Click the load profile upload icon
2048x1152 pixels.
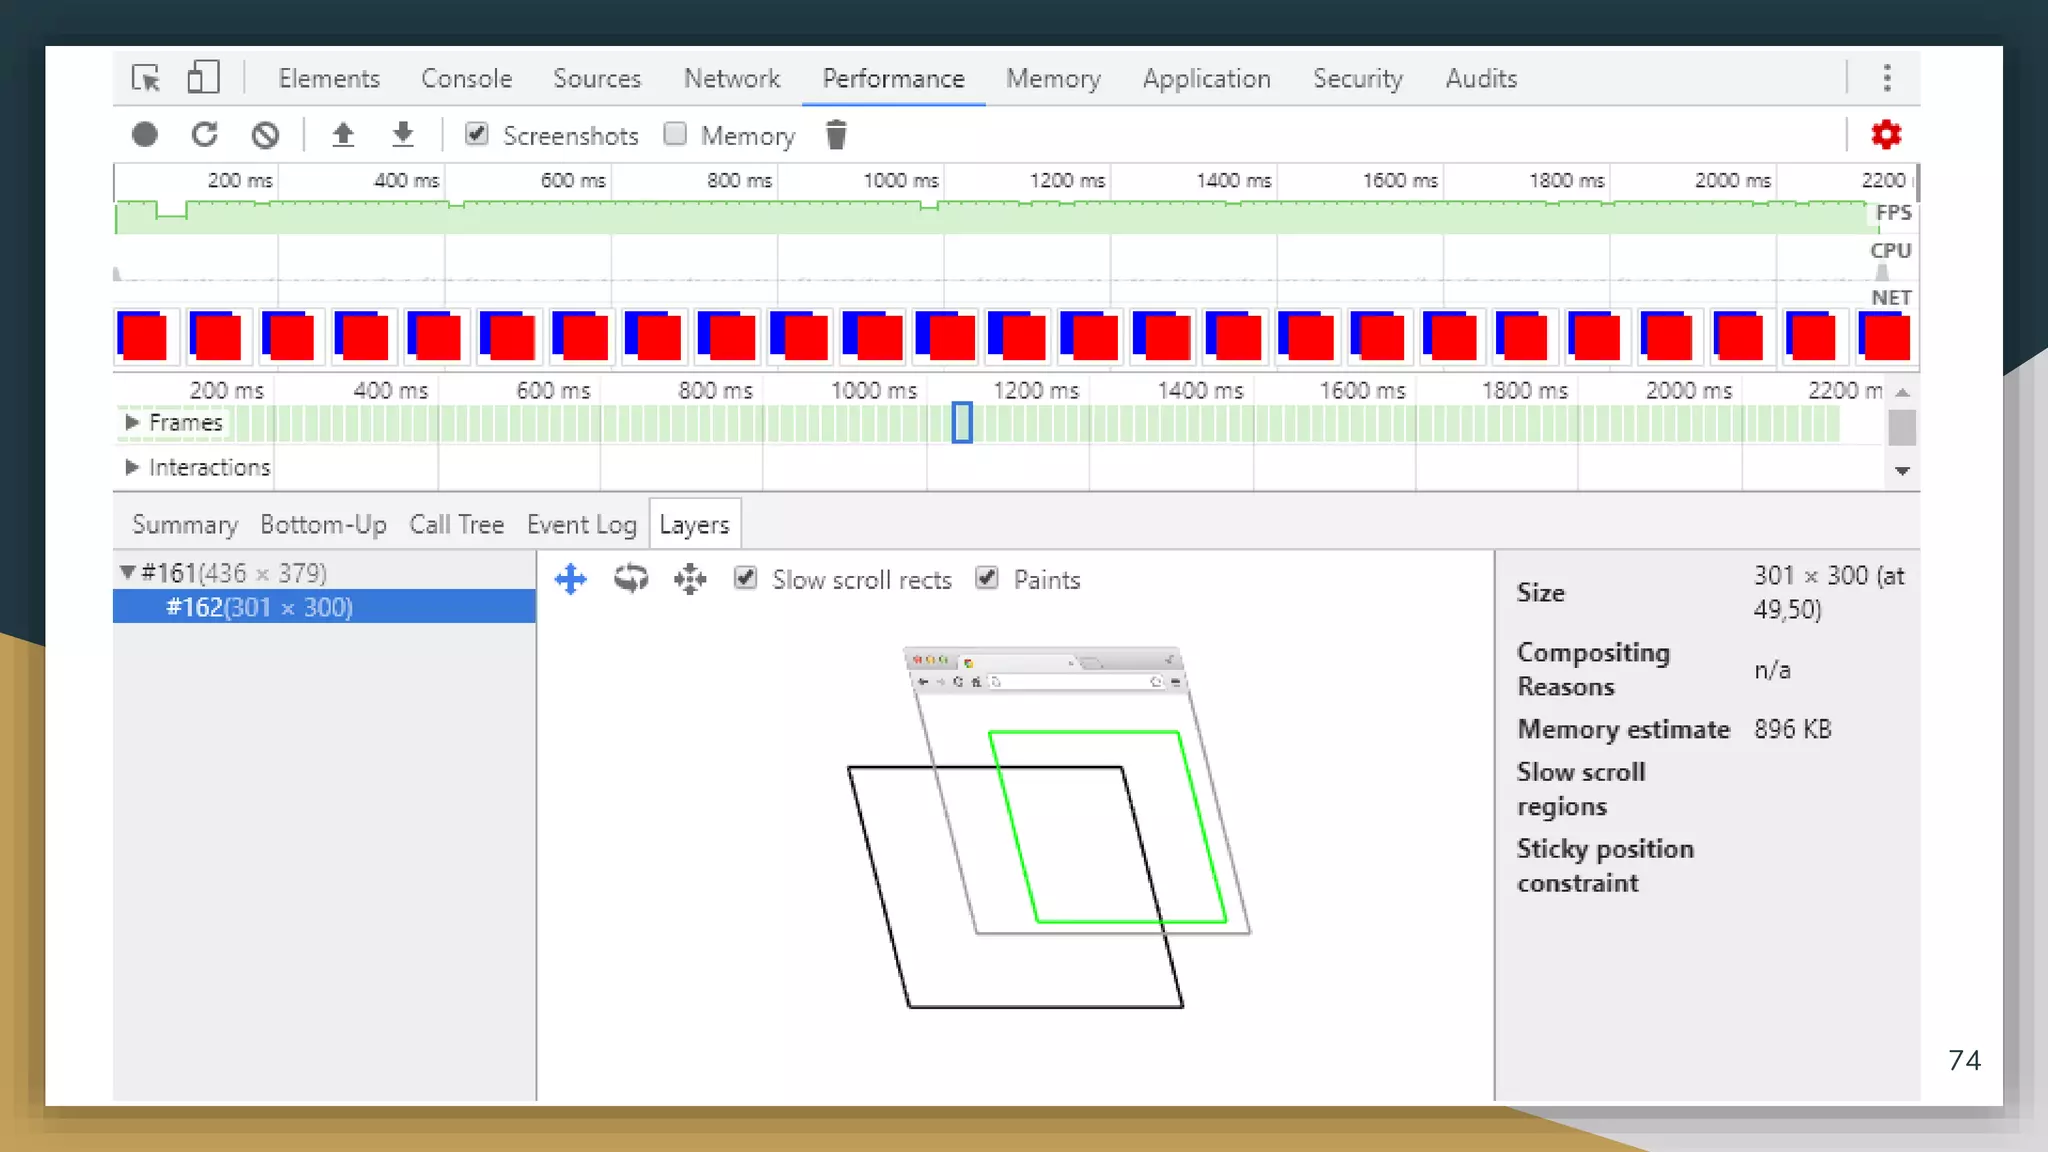click(343, 134)
